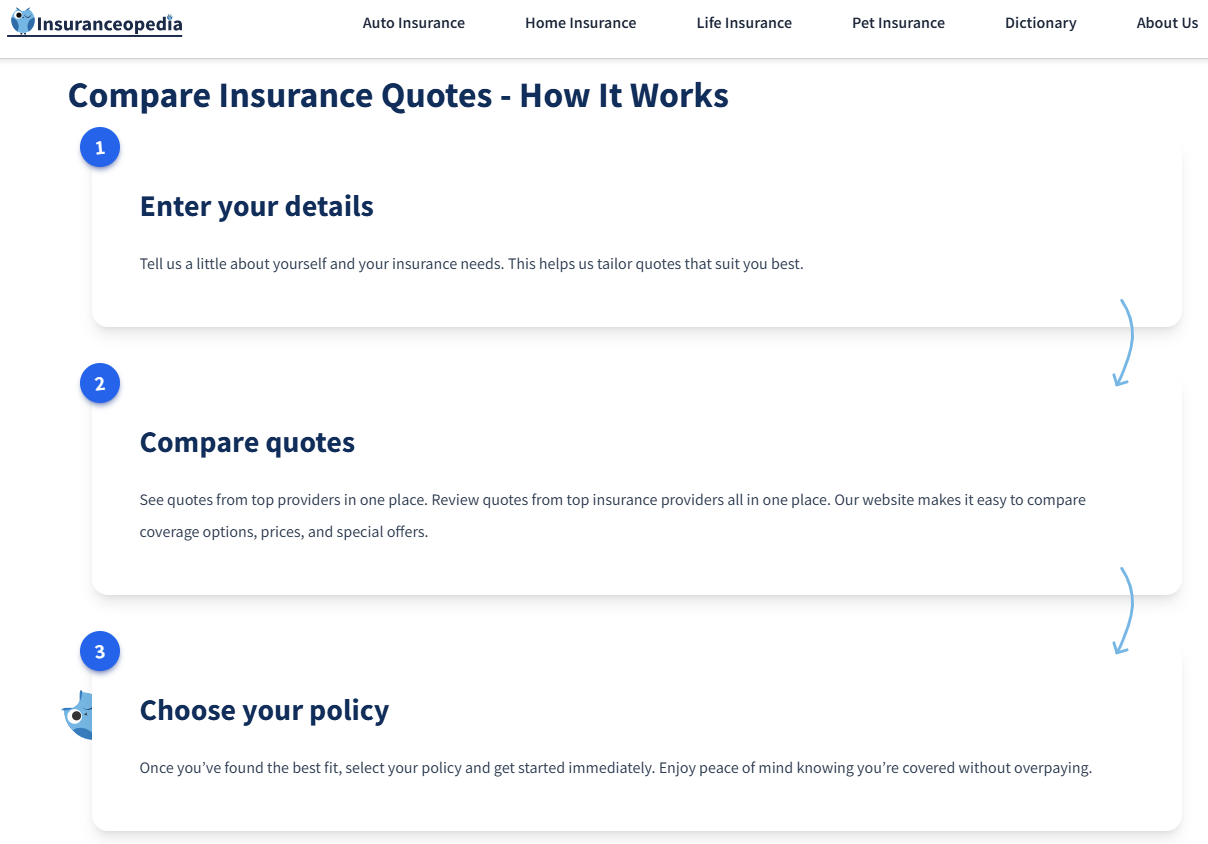Click text 'coverage options, prices, and special offers.'
1208x844 pixels.
(284, 532)
